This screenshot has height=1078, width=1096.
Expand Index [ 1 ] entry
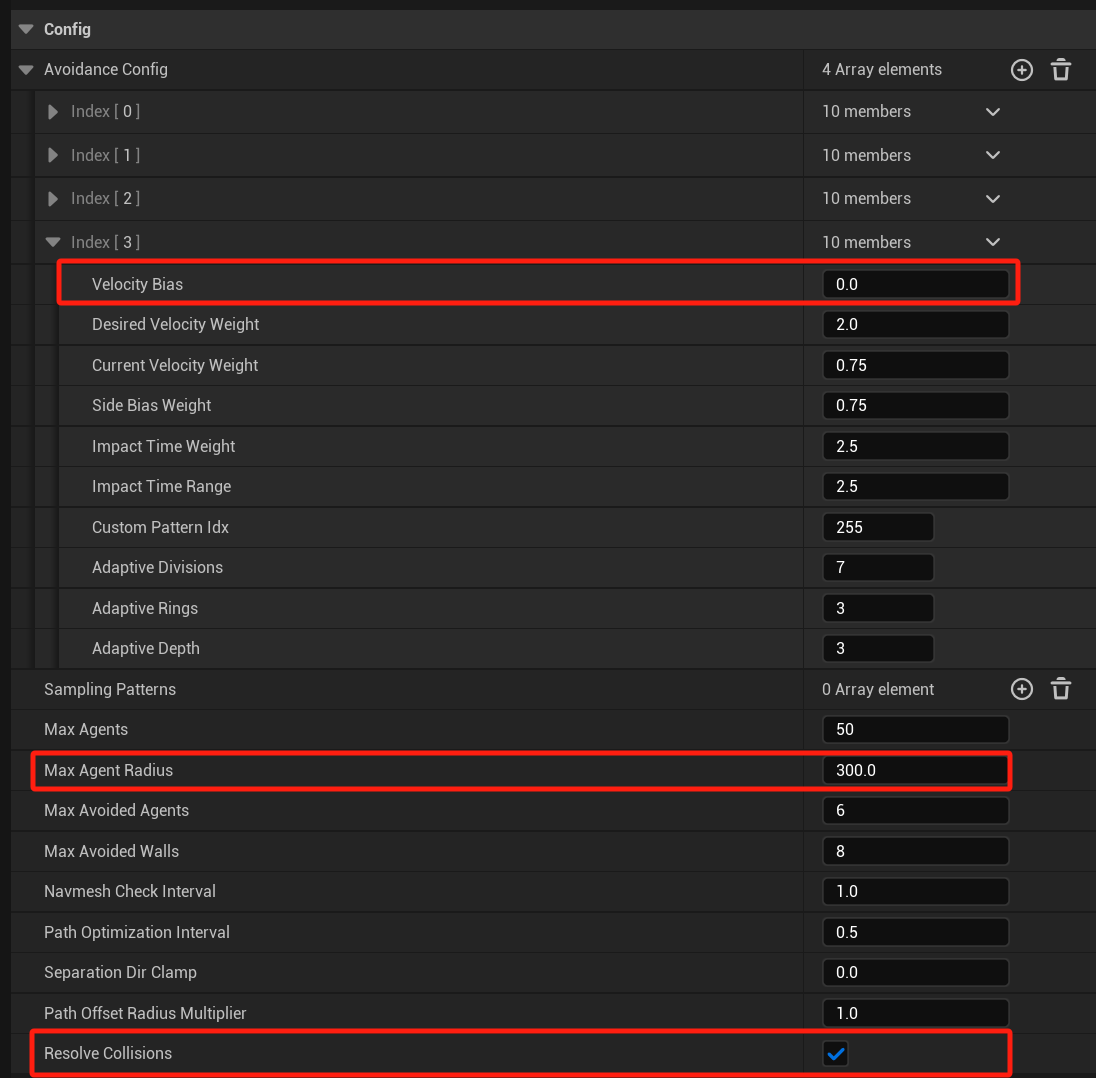point(53,156)
